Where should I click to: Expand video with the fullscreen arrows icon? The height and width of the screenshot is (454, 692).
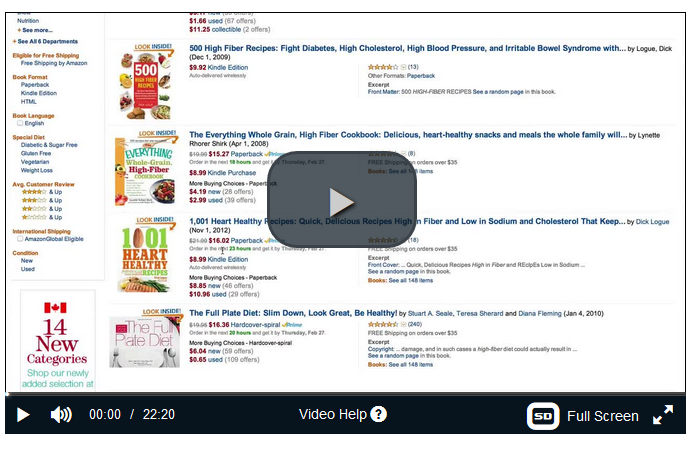coord(663,415)
